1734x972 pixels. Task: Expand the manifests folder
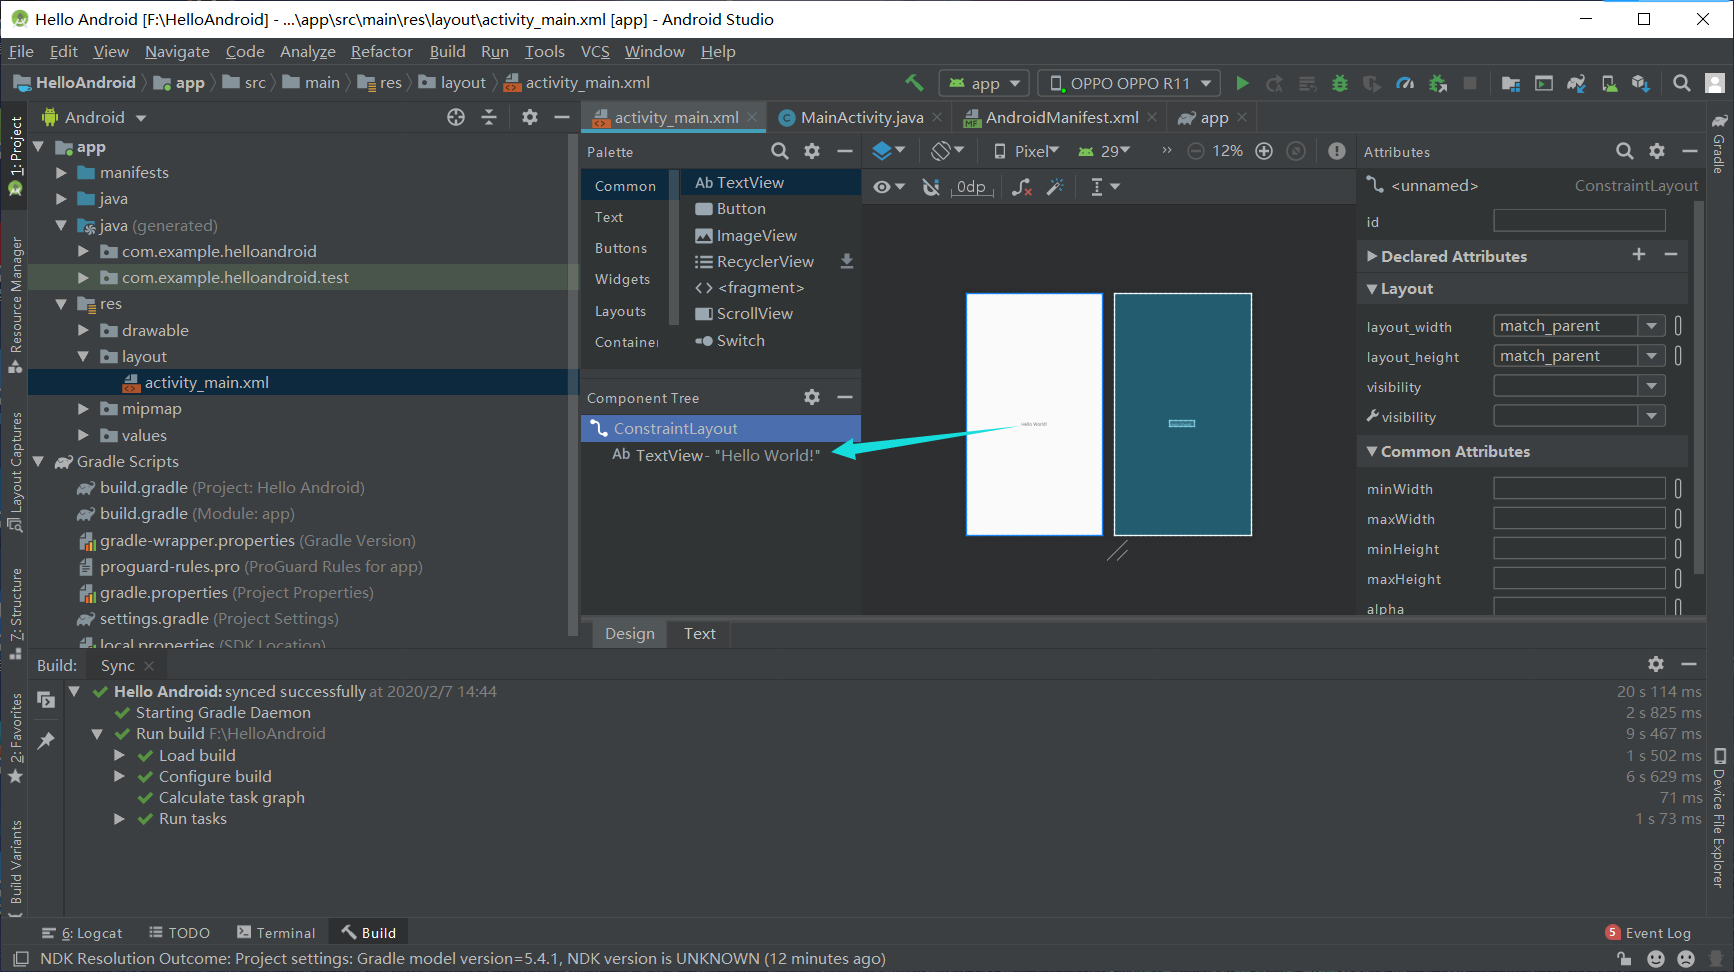(61, 173)
